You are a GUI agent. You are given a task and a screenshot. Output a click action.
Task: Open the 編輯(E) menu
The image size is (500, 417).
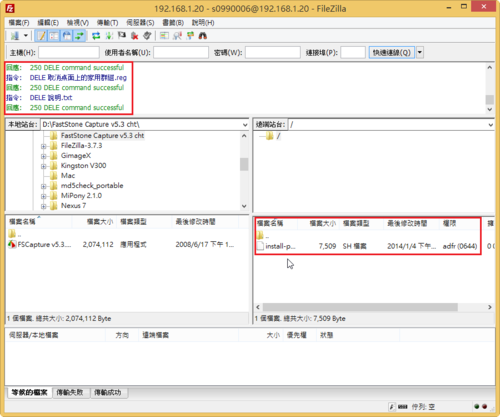coord(48,23)
